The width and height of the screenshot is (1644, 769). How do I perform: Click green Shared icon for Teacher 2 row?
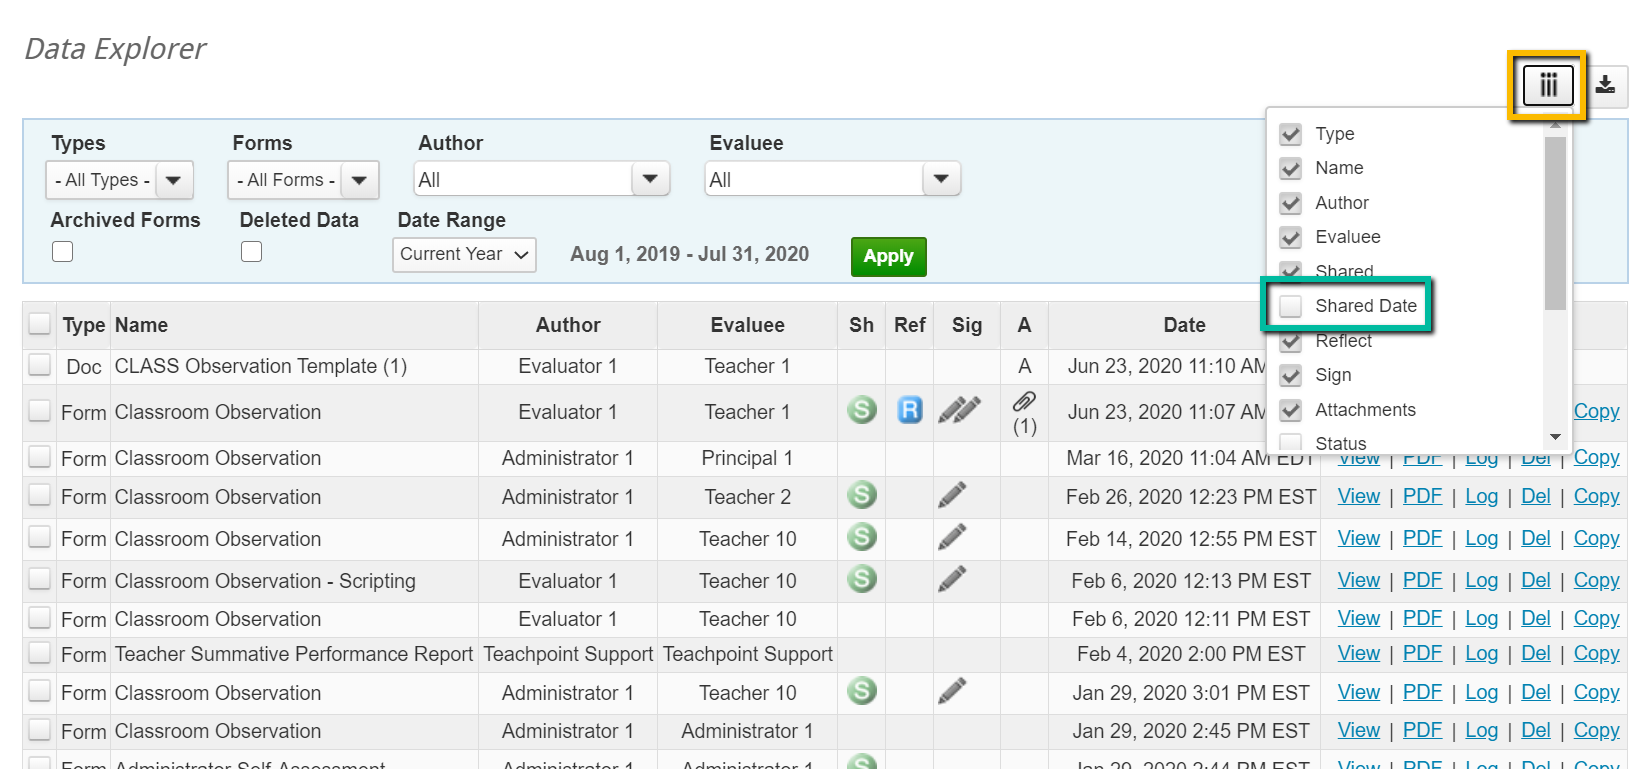click(x=861, y=495)
